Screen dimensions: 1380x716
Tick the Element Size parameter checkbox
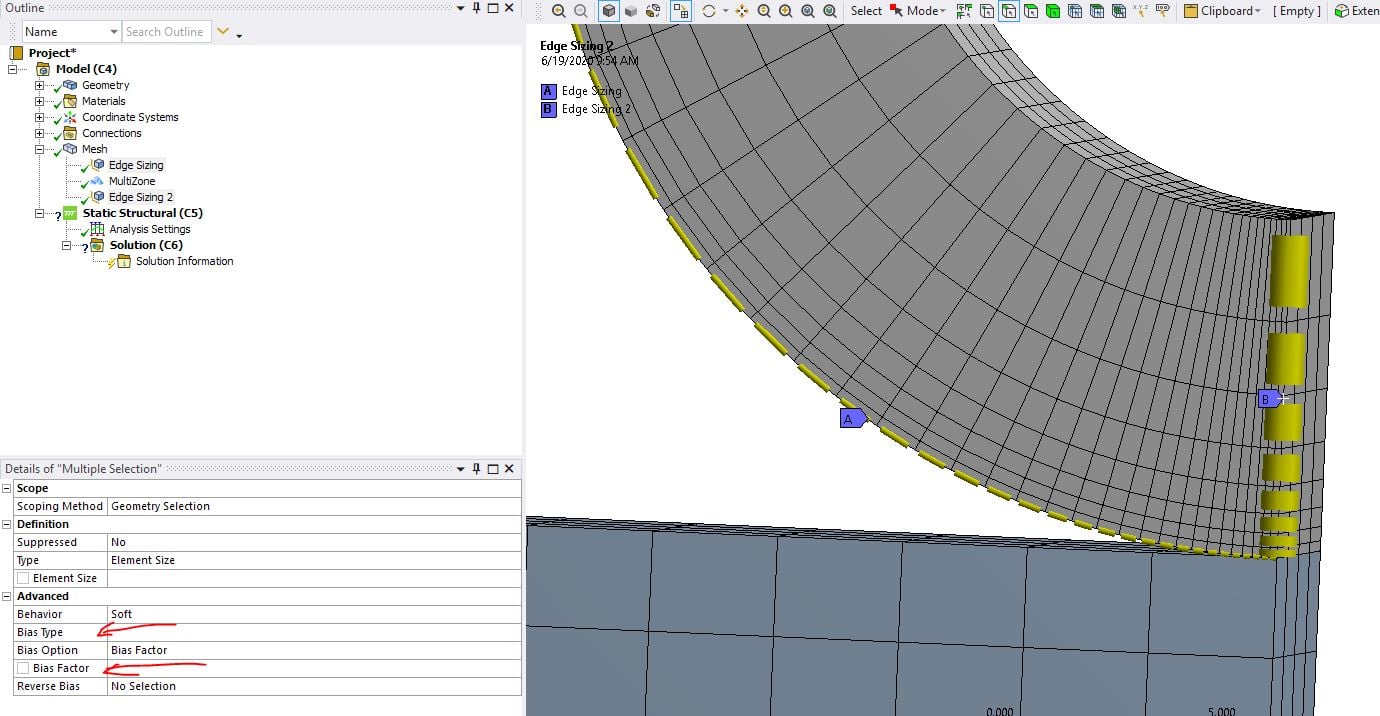[23, 578]
